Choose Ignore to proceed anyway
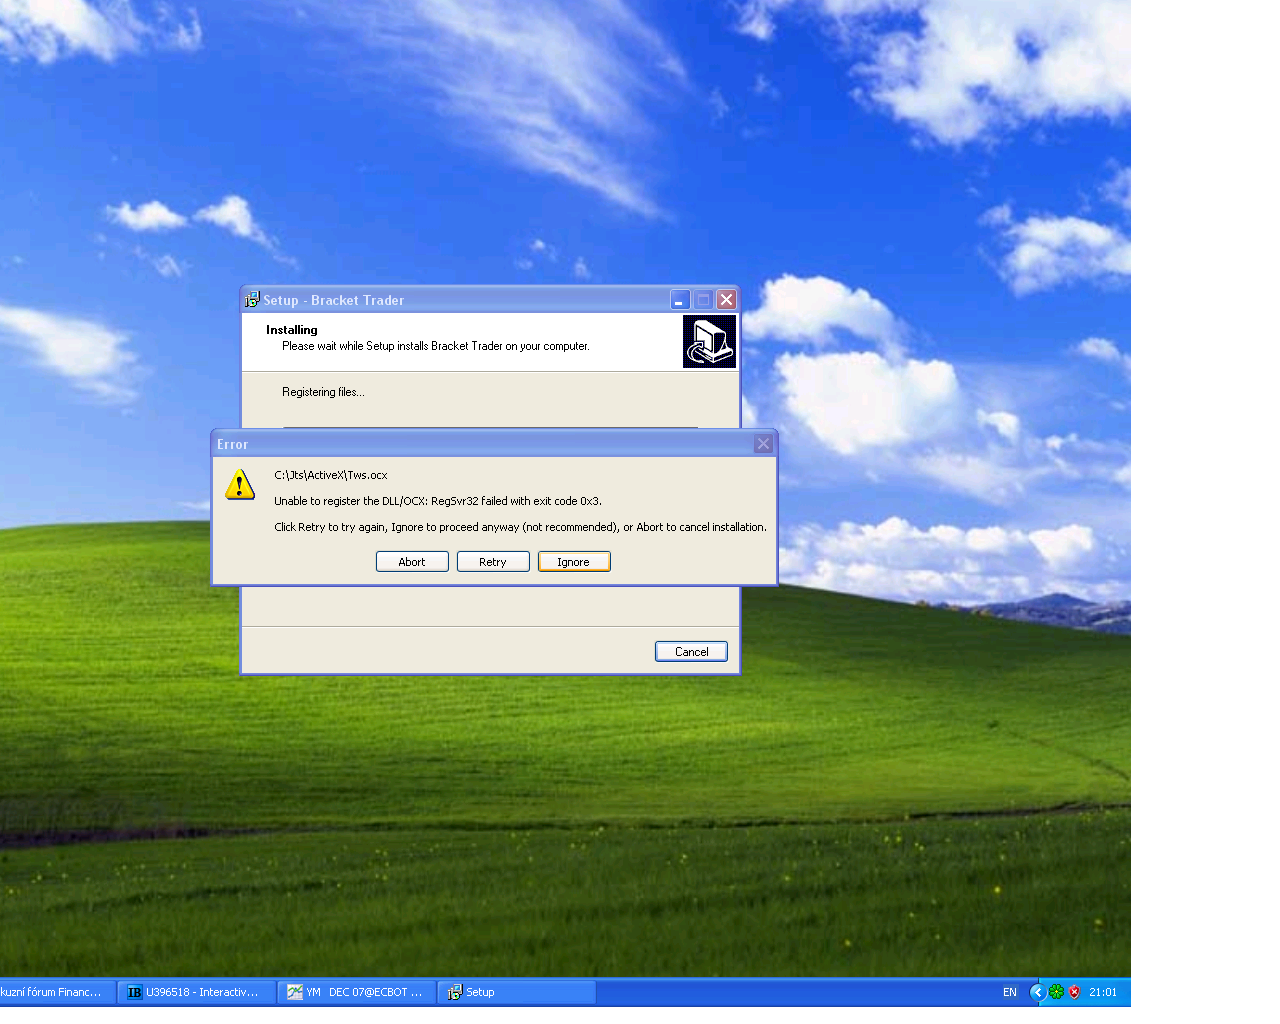 tap(574, 562)
